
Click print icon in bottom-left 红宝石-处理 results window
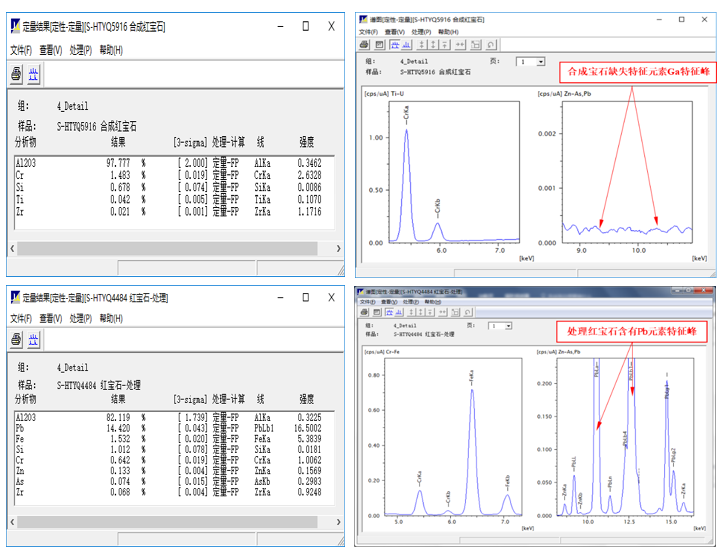click(17, 342)
